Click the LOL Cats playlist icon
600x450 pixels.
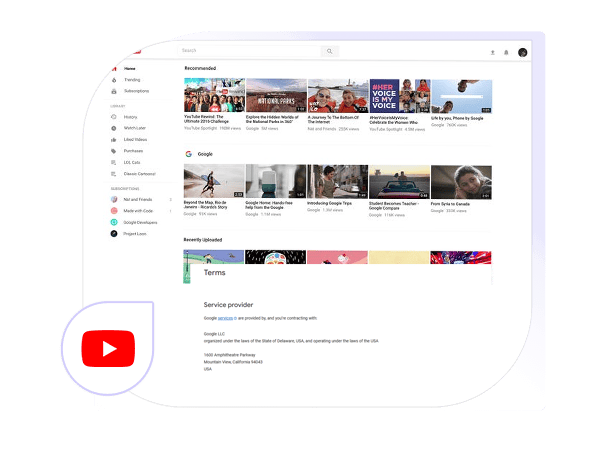click(x=114, y=163)
